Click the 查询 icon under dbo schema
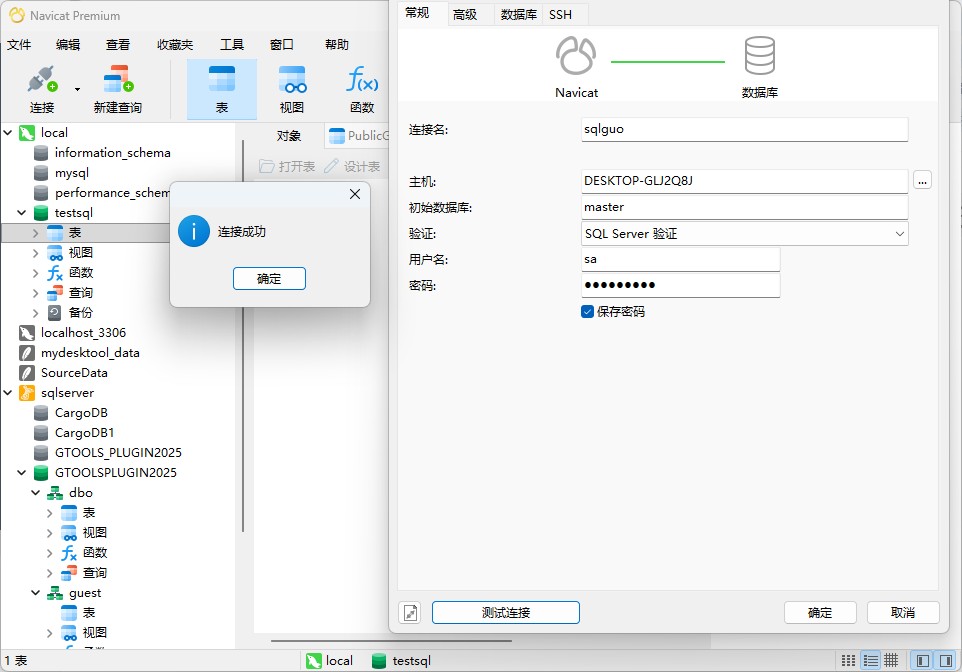Screen dimensions: 962x672 click(69, 573)
